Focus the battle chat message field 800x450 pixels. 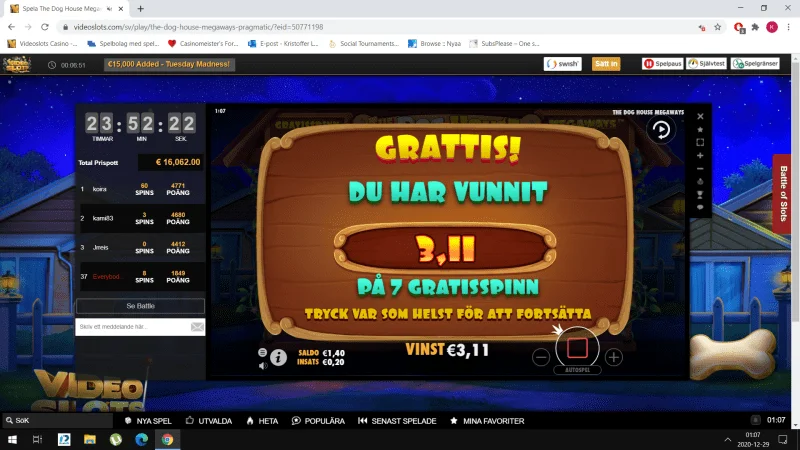[133, 327]
